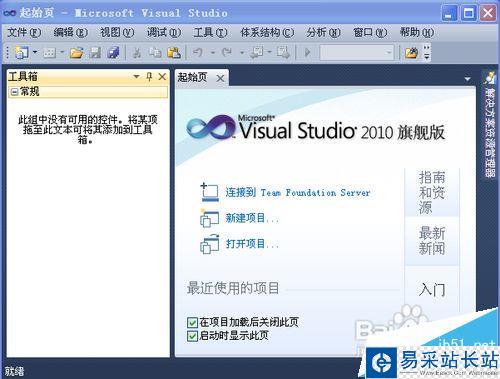Screen dimensions: 500x379
Task: Open the 视图(V) menu
Action: [x=117, y=33]
